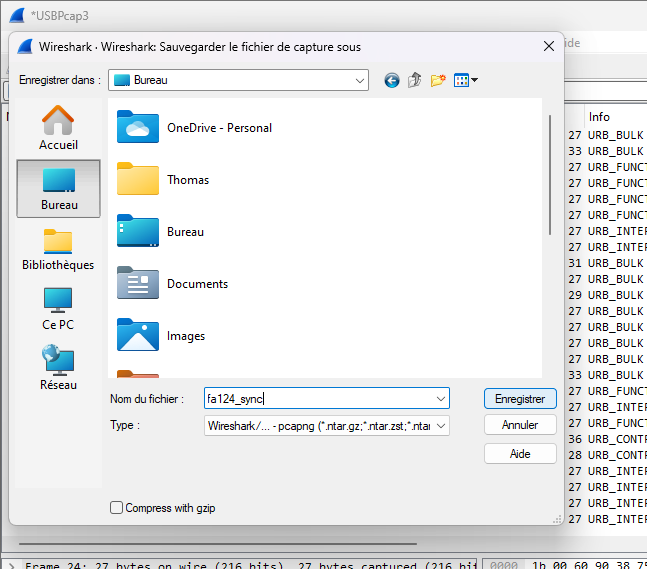The image size is (647, 569).
Task: Open the OneDrive - Personal folder
Action: click(x=219, y=128)
